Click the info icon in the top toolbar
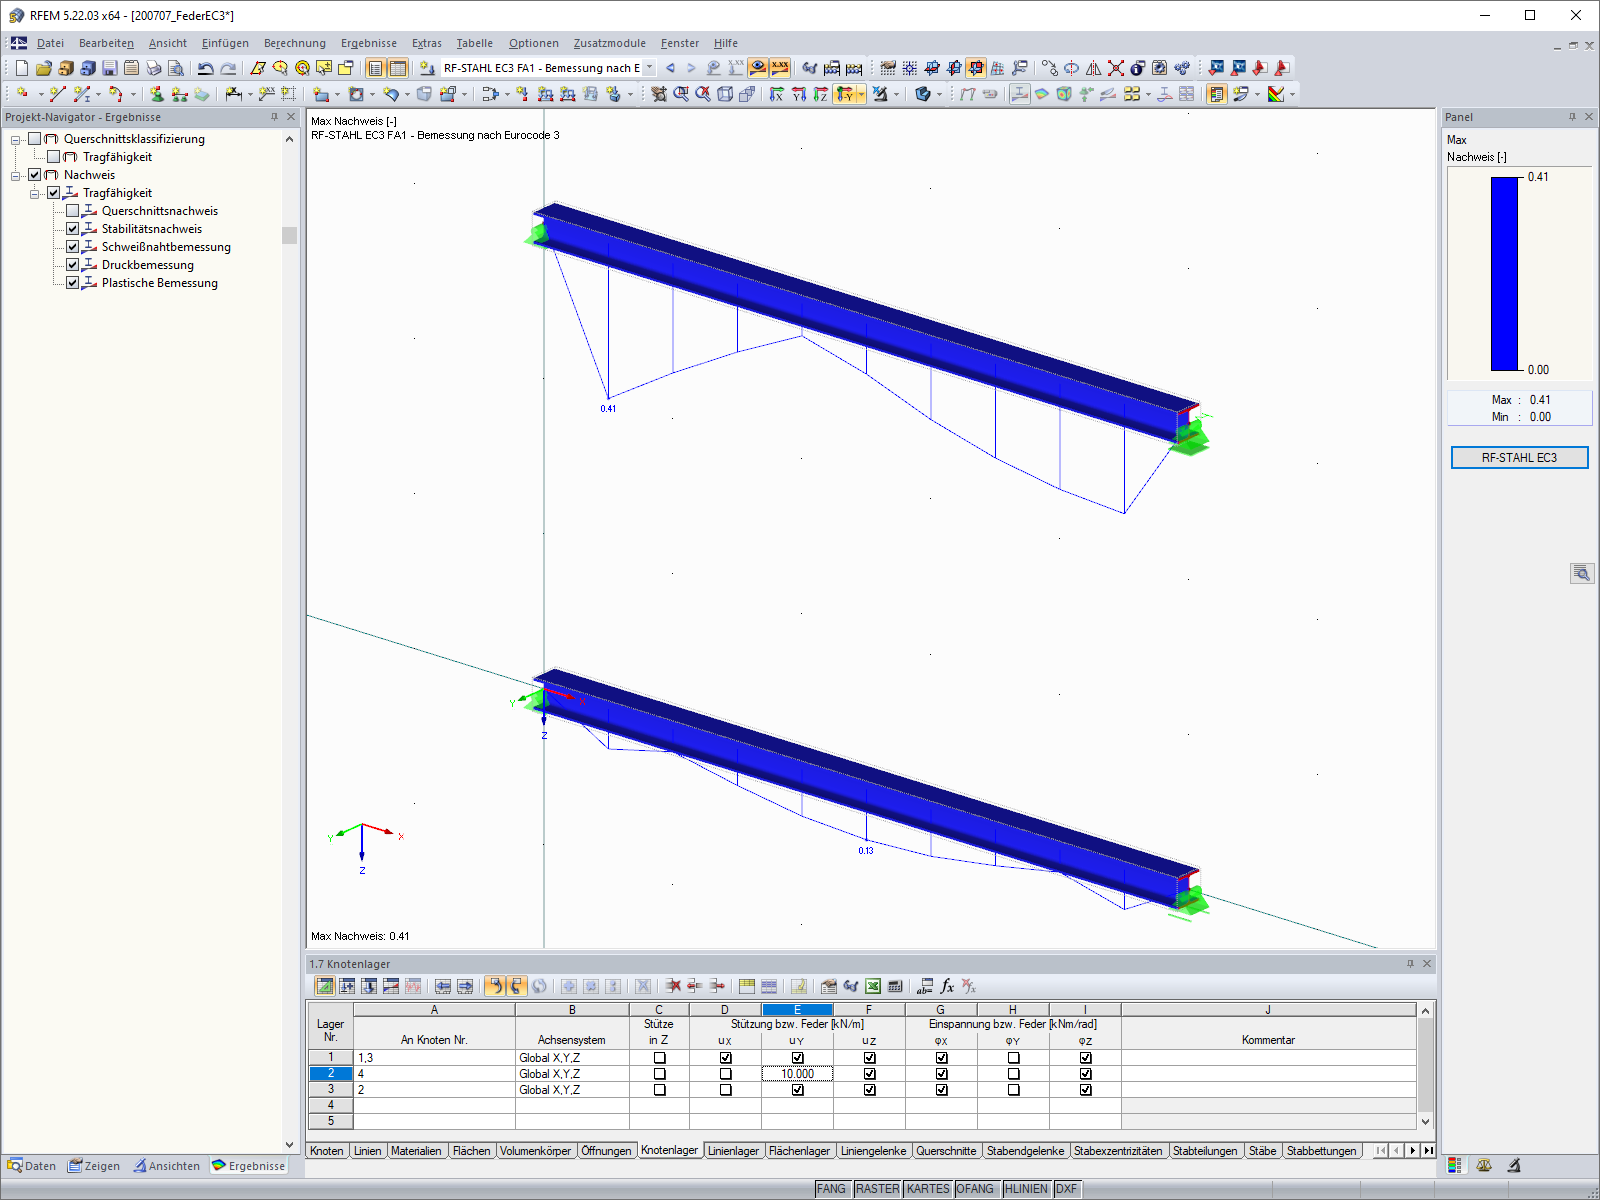The image size is (1600, 1200). [1138, 68]
